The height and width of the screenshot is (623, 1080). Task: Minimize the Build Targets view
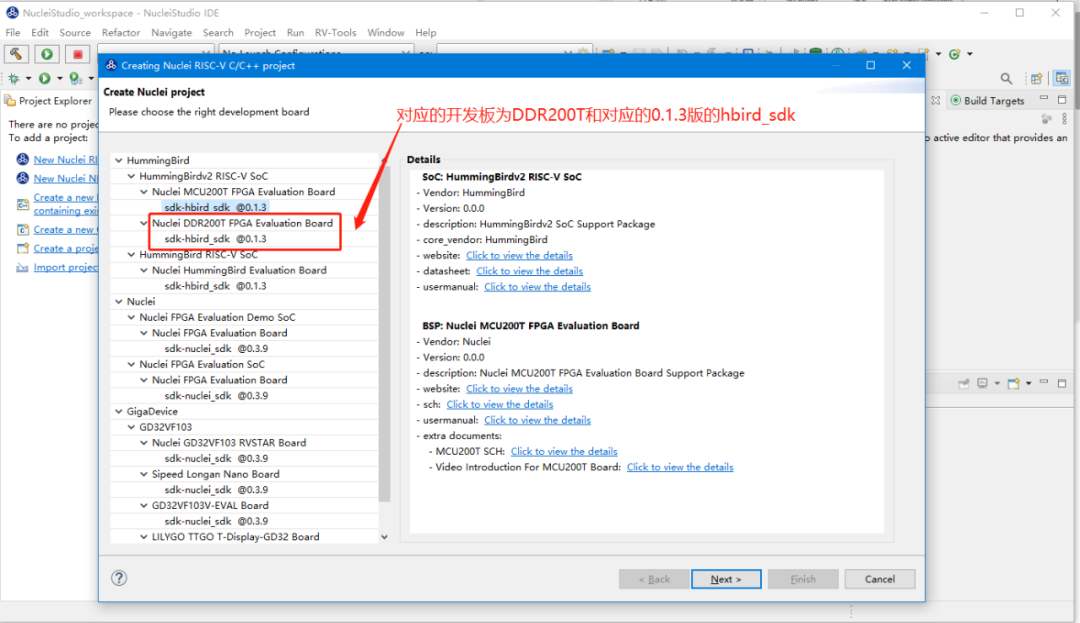click(x=1044, y=98)
